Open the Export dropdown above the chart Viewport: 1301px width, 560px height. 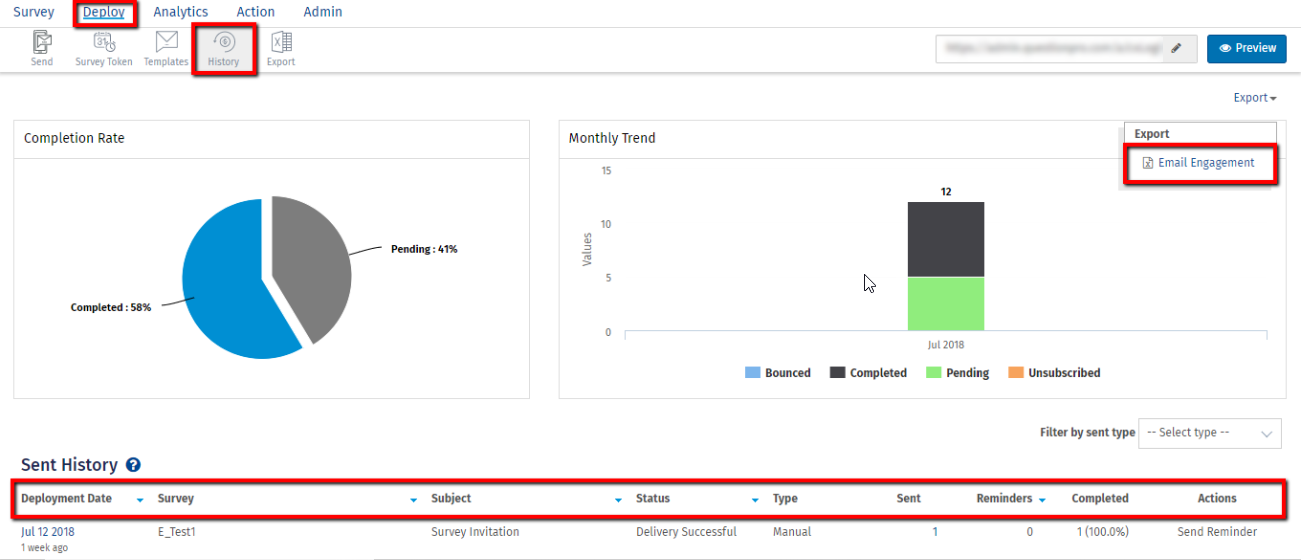tap(1255, 98)
